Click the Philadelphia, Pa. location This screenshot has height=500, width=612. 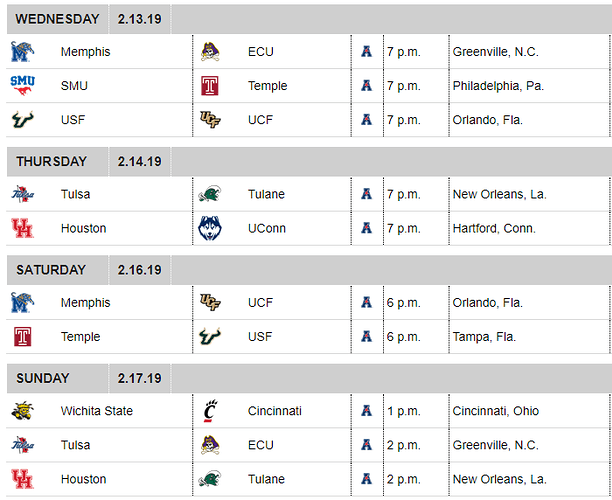pos(498,86)
